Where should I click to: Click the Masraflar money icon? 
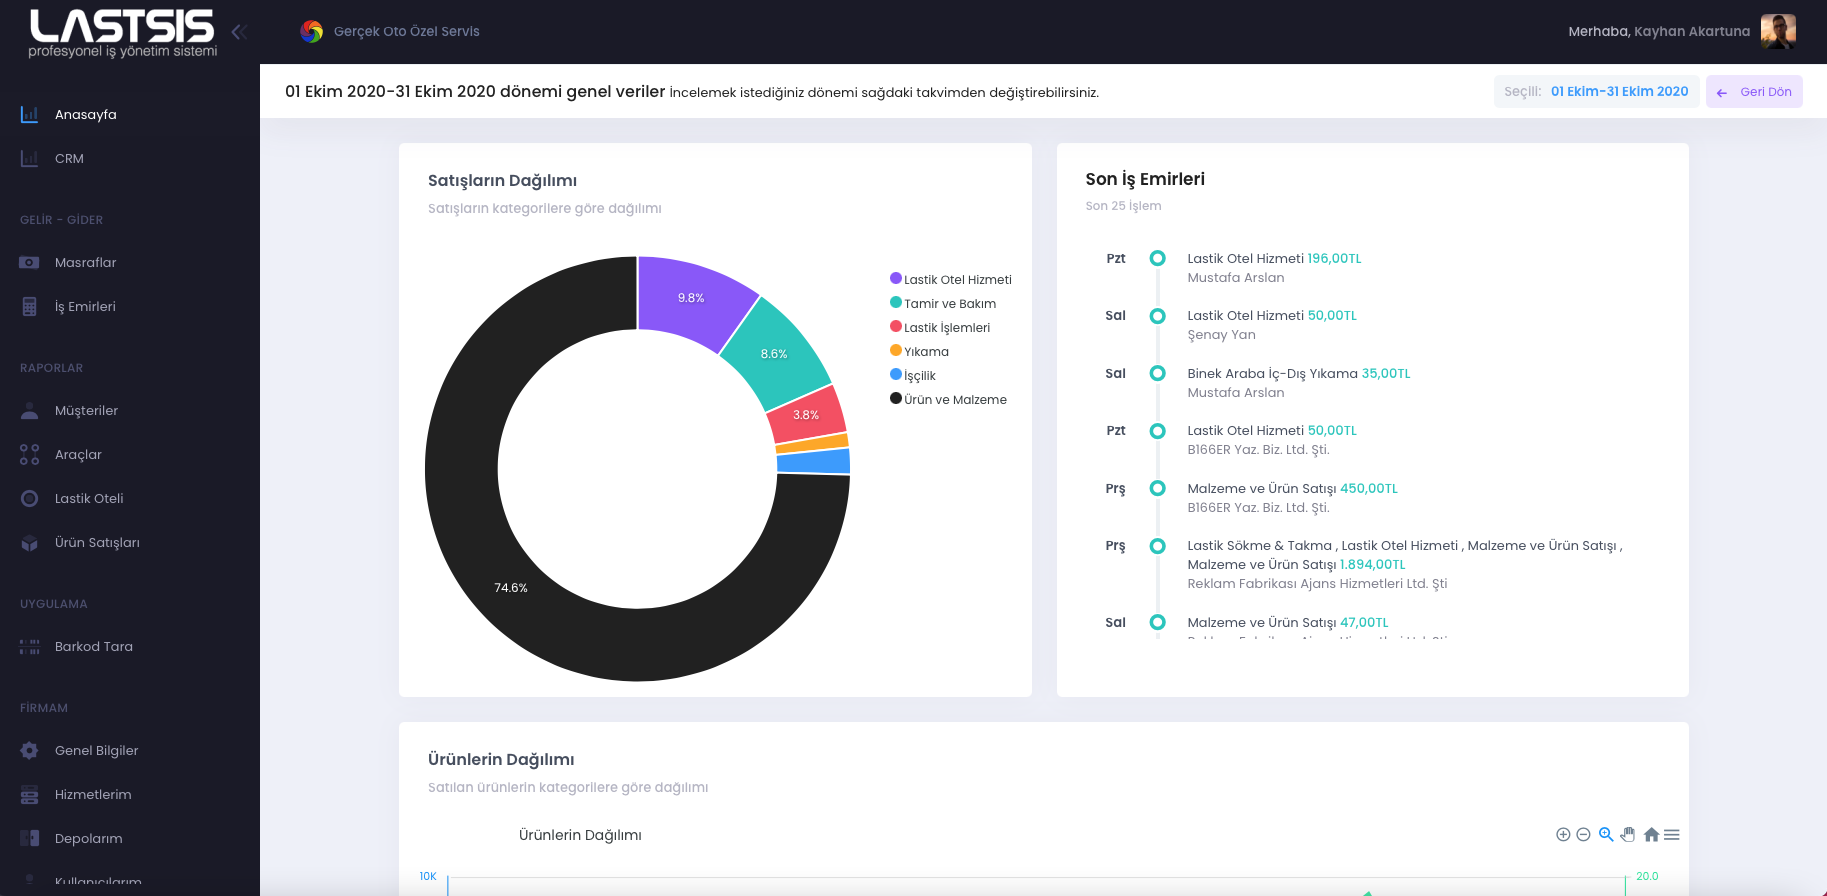30,262
